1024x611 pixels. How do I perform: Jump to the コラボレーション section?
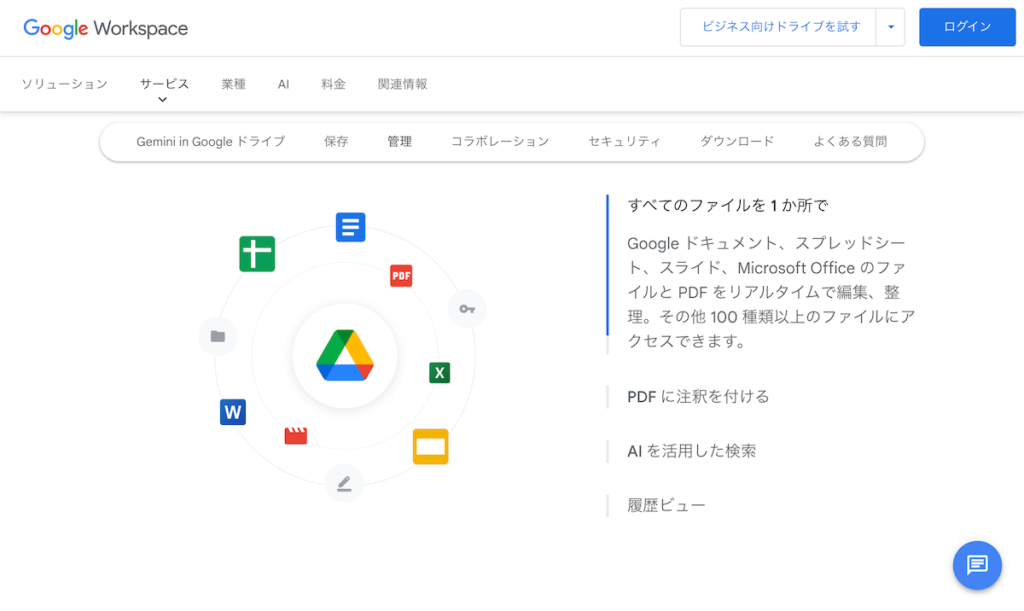[500, 142]
